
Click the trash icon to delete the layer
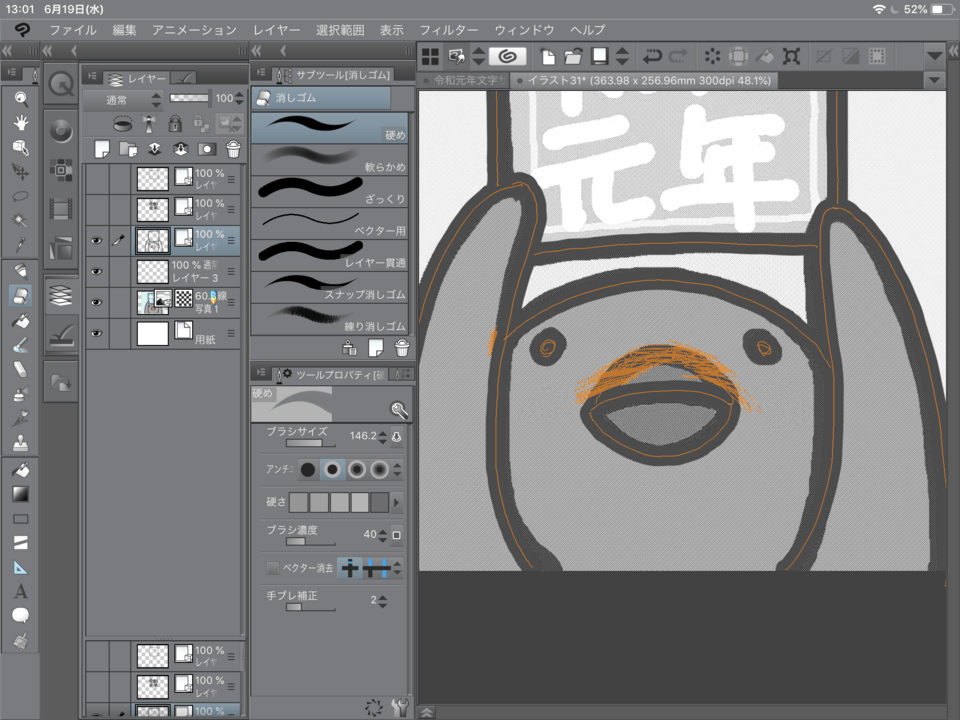coord(232,149)
